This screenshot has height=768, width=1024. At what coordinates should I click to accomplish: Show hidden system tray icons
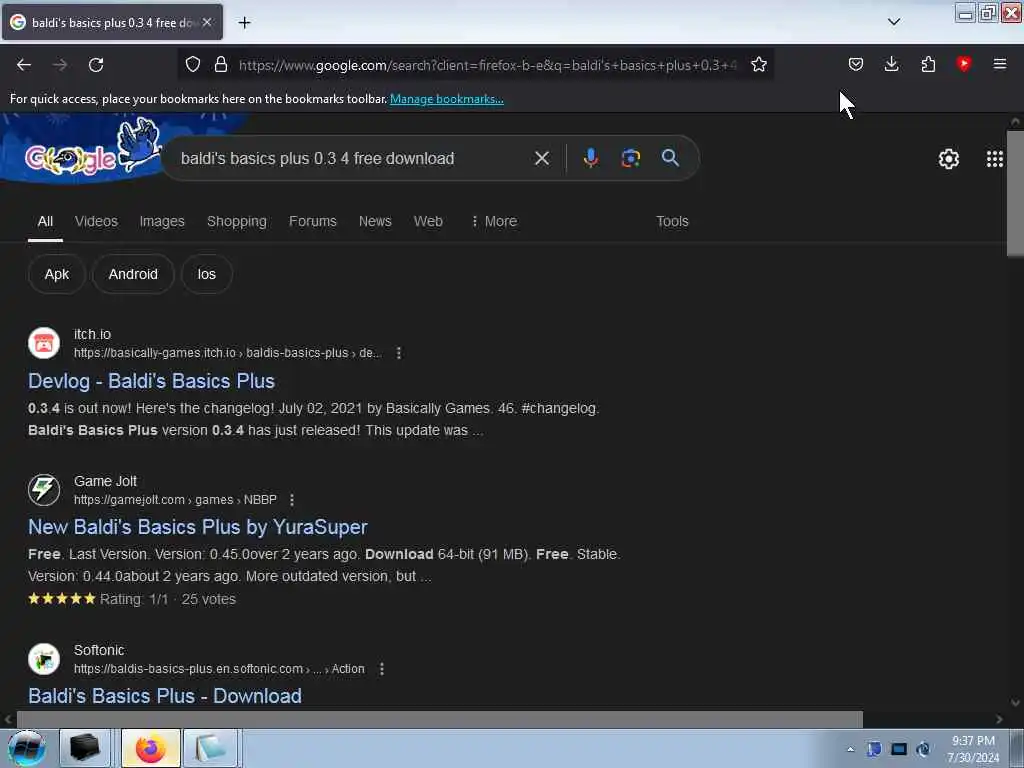point(850,749)
